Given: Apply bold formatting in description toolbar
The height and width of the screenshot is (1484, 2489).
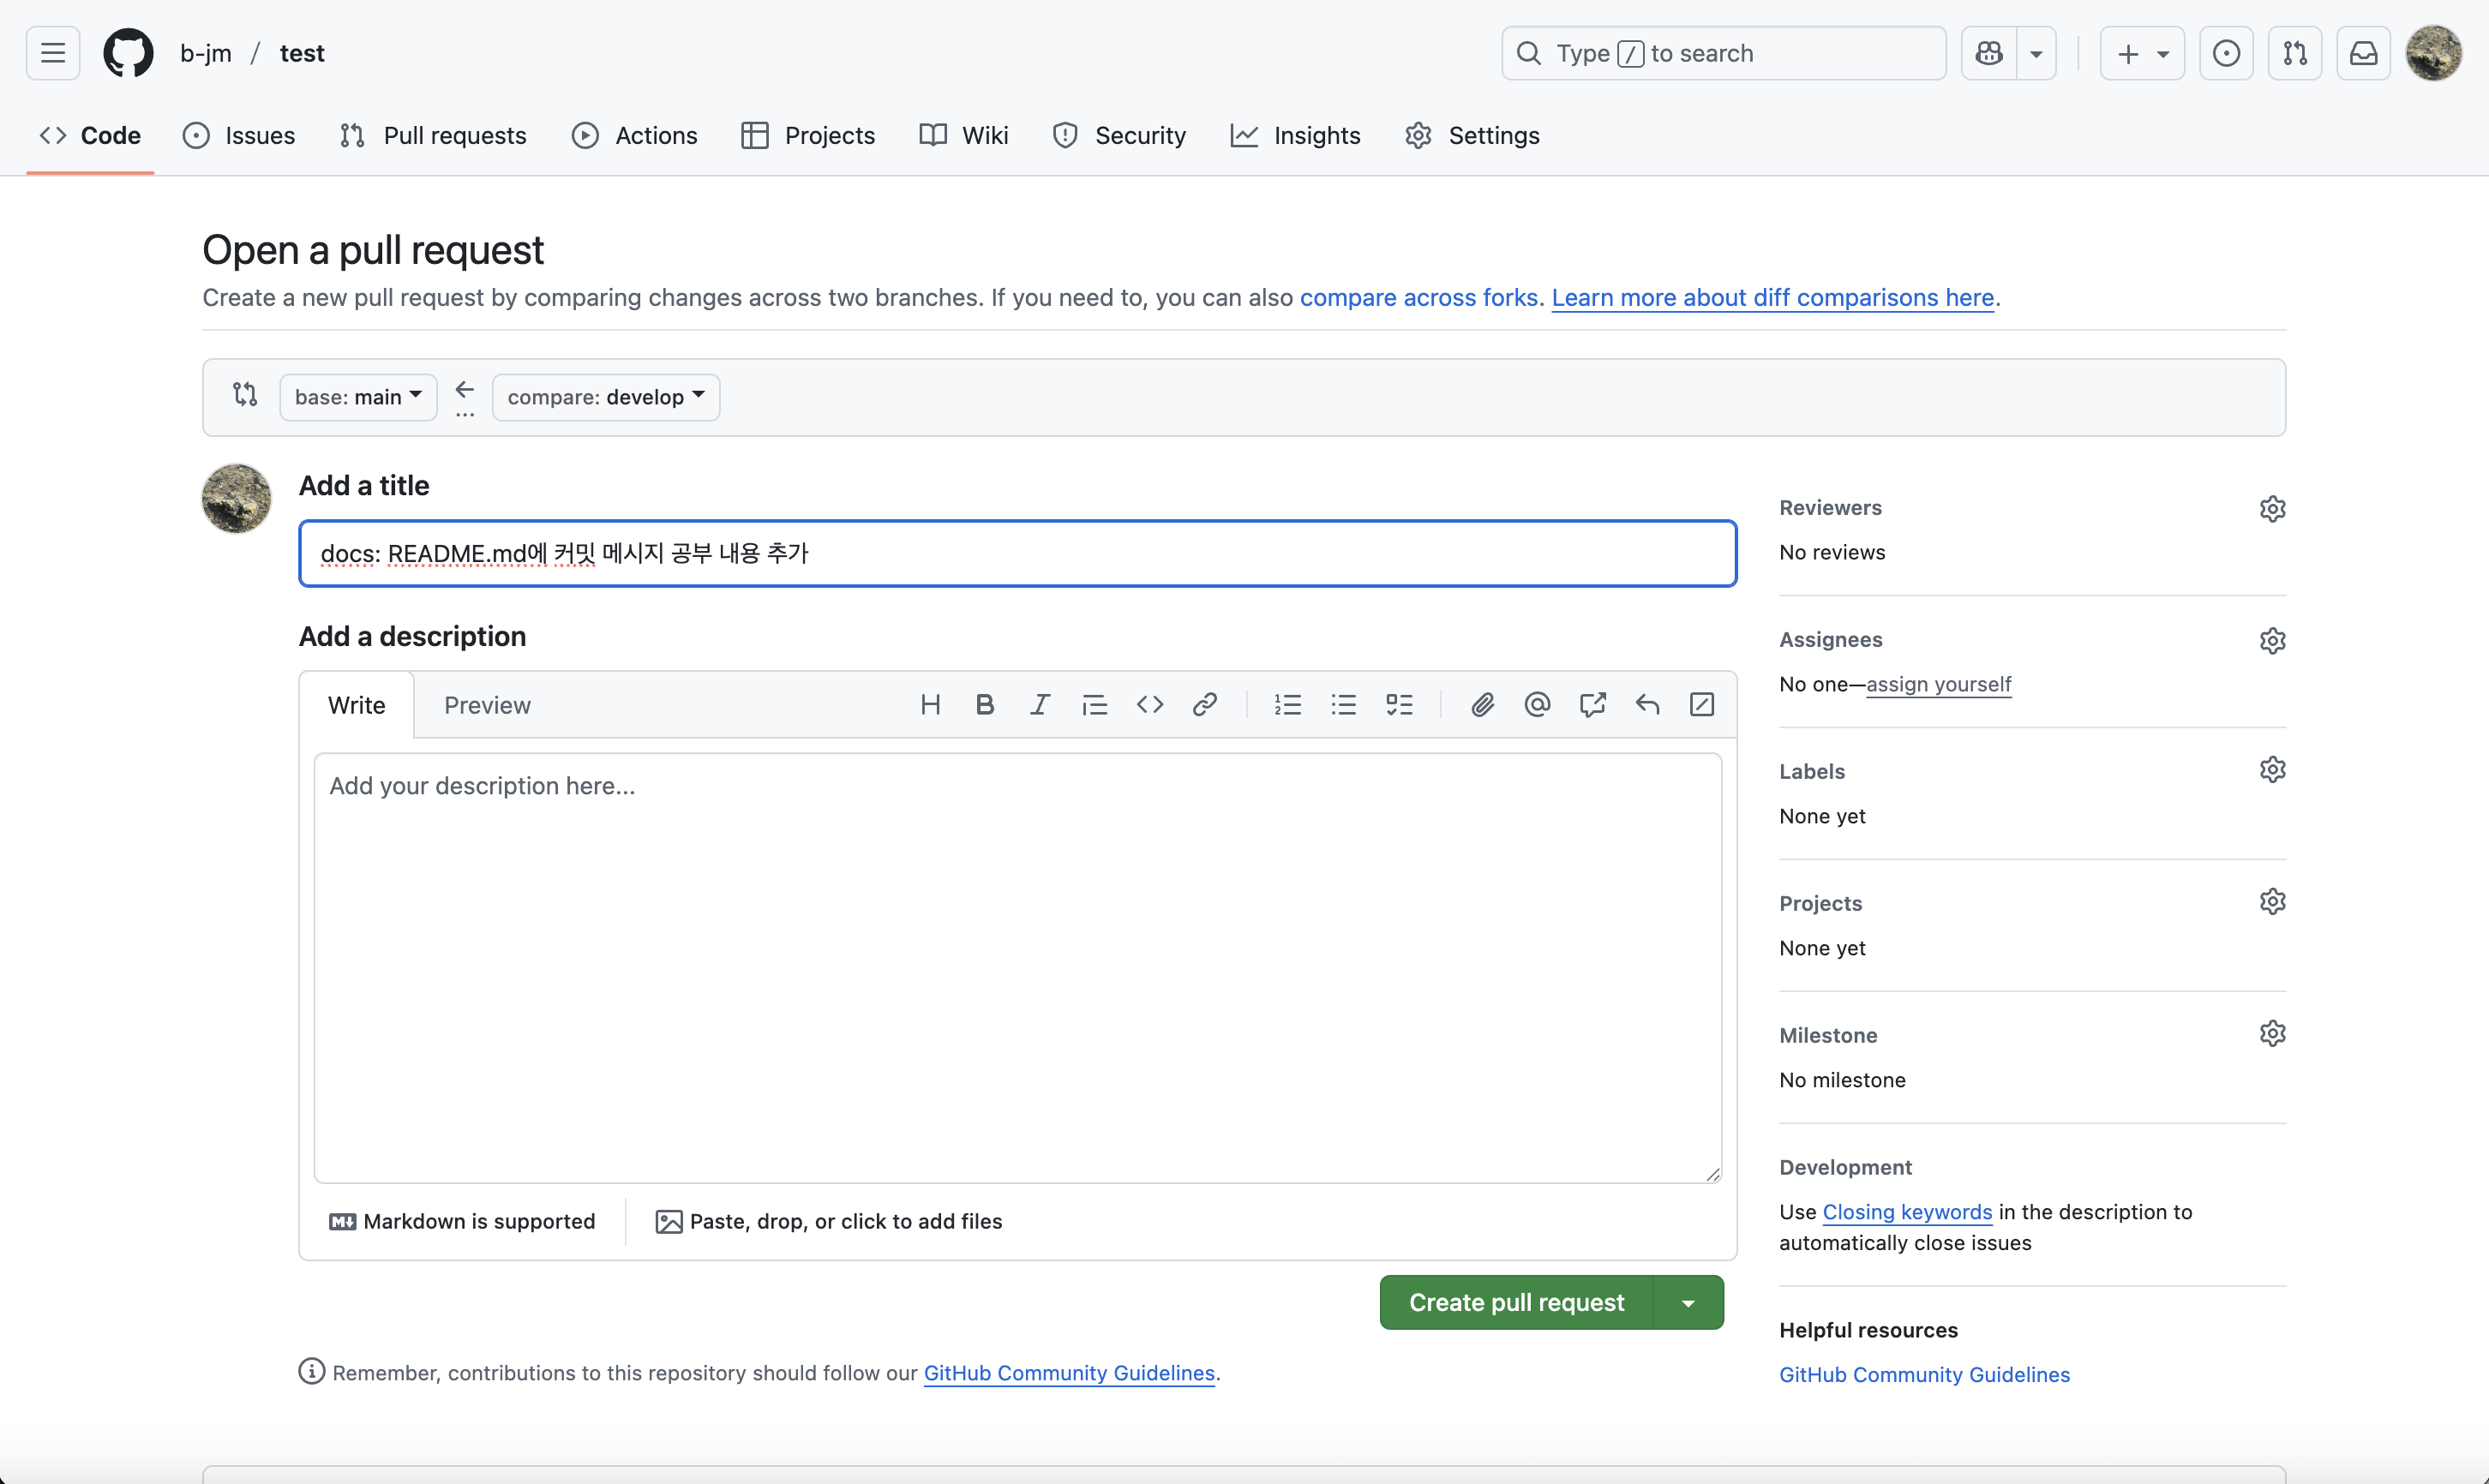Looking at the screenshot, I should pyautogui.click(x=985, y=705).
